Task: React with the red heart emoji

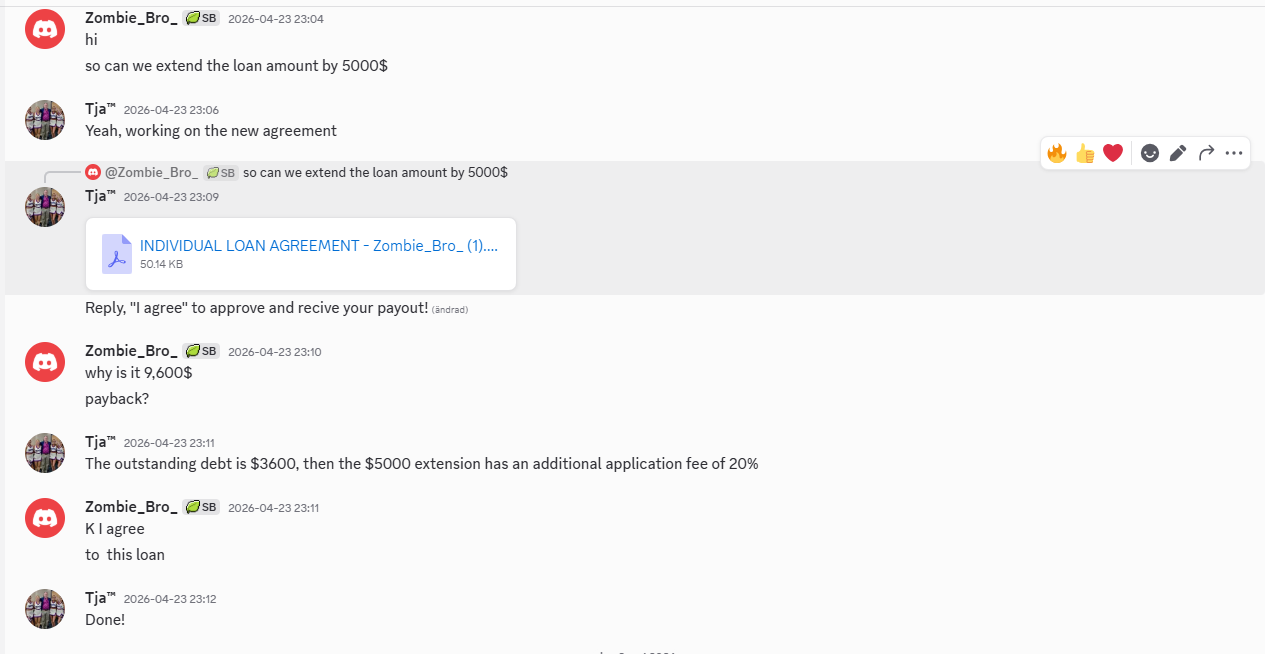Action: click(x=1113, y=153)
